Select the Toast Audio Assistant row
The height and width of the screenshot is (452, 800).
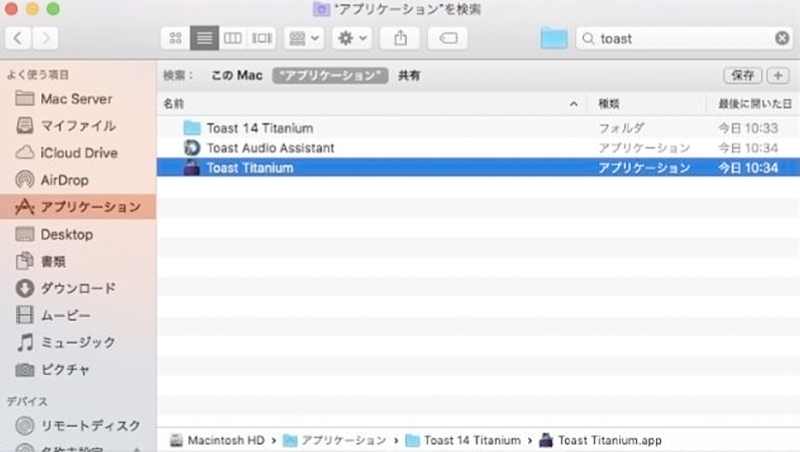point(478,148)
